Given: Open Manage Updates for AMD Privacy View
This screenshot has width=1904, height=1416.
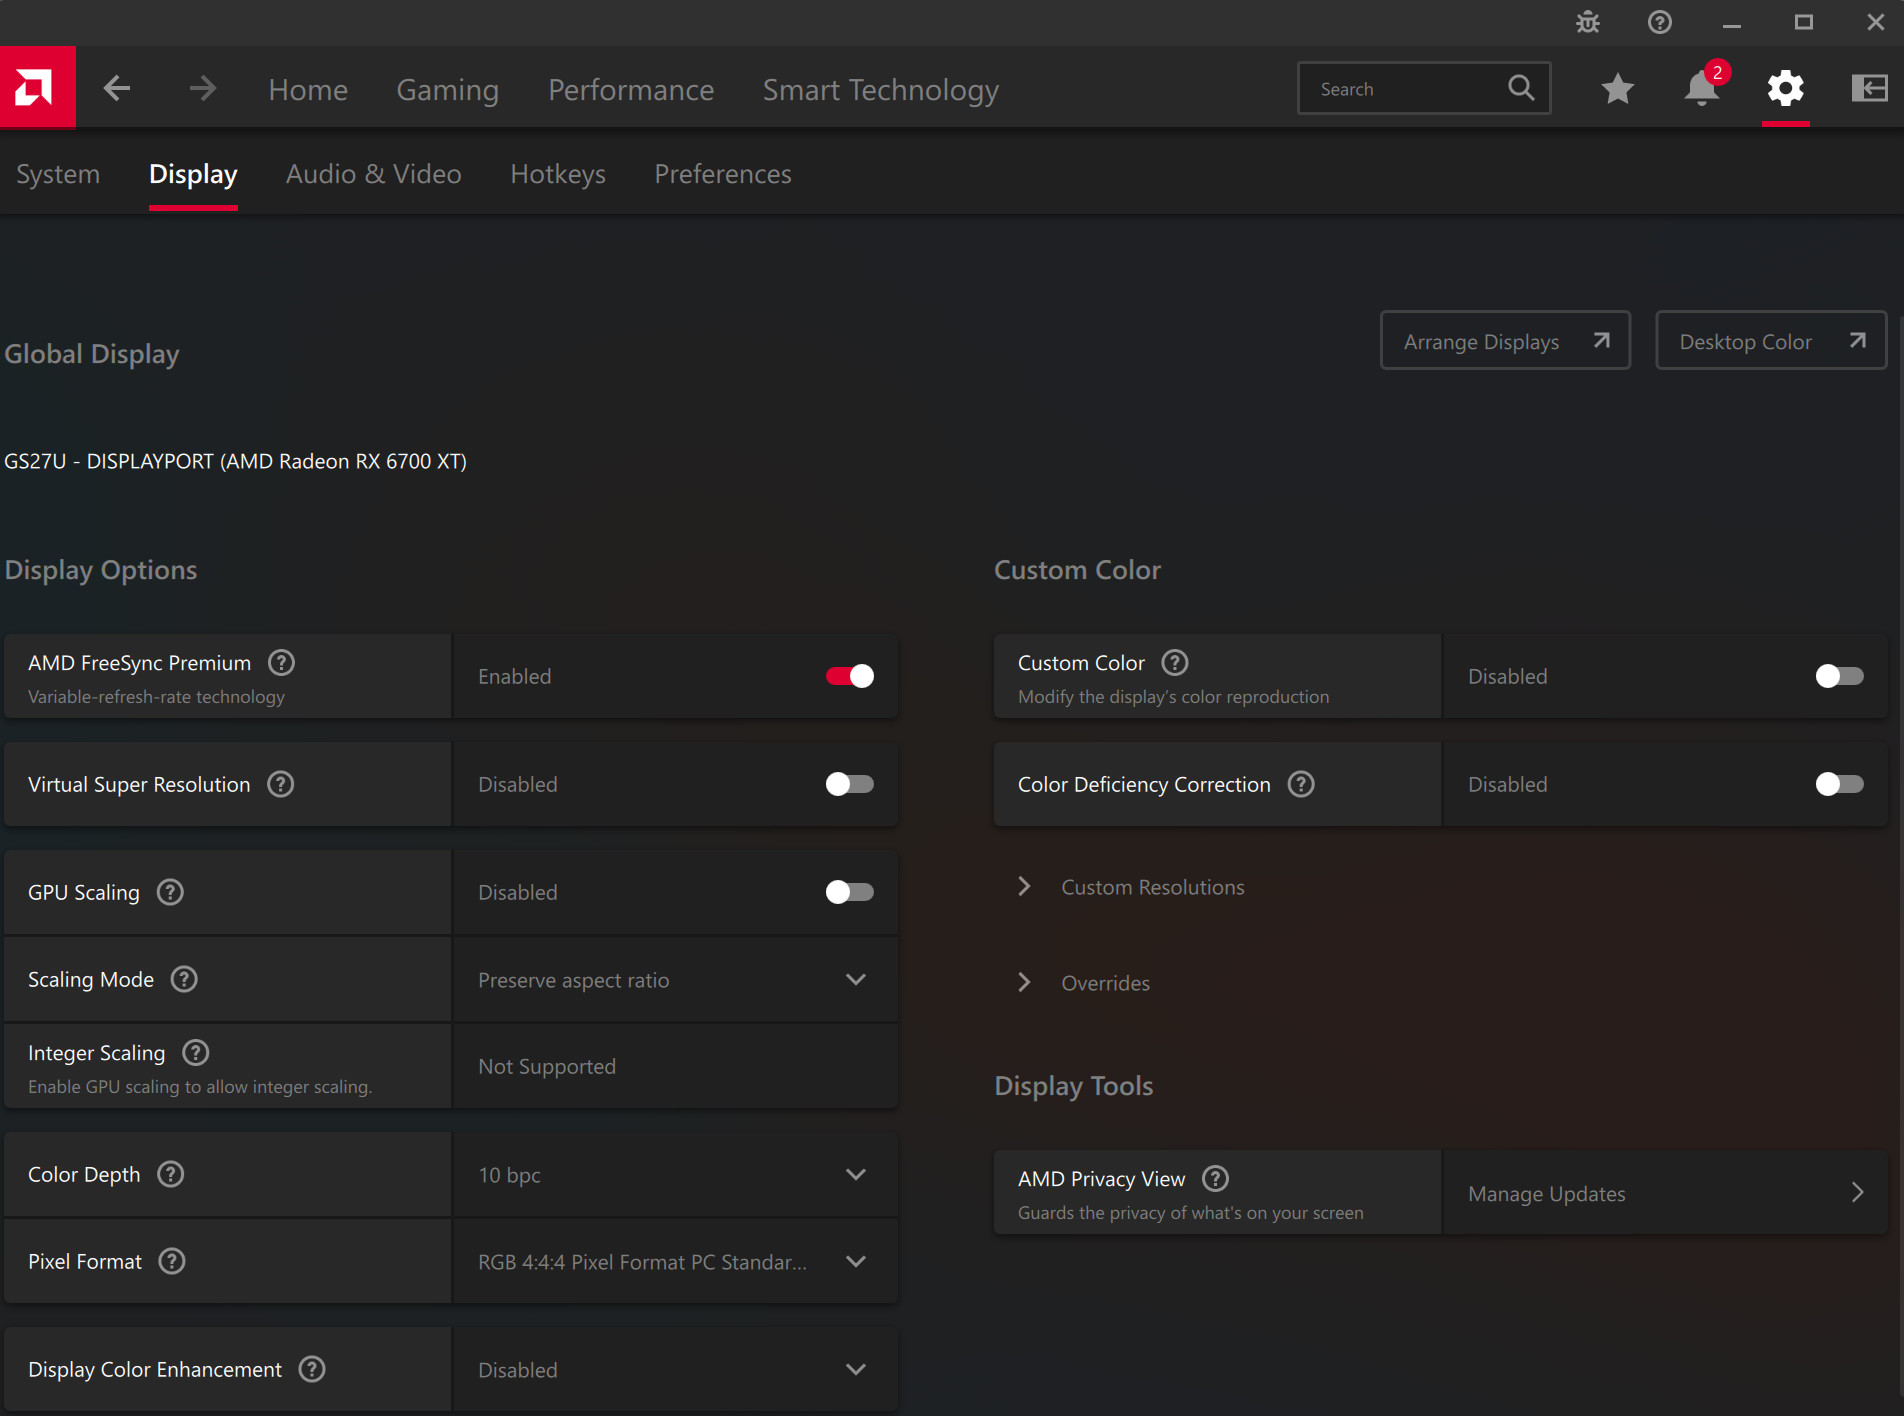Looking at the screenshot, I should coord(1665,1193).
